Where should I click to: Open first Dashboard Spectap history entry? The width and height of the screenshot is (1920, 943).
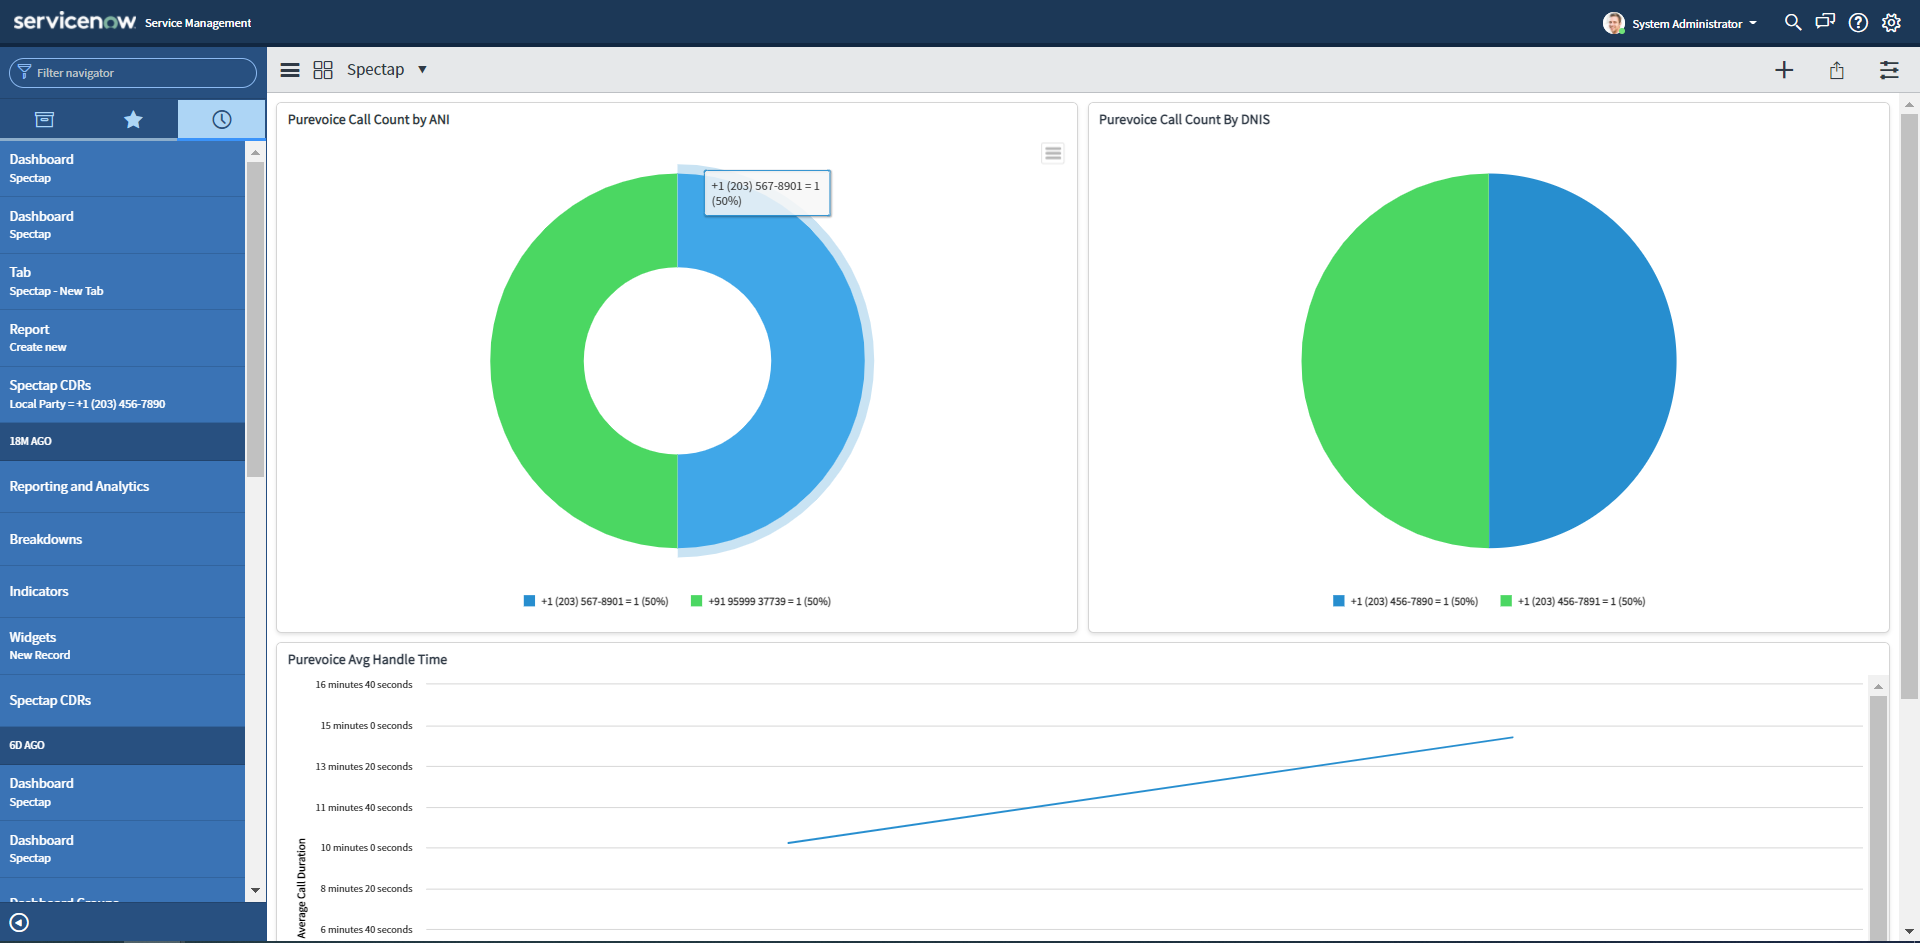point(122,168)
